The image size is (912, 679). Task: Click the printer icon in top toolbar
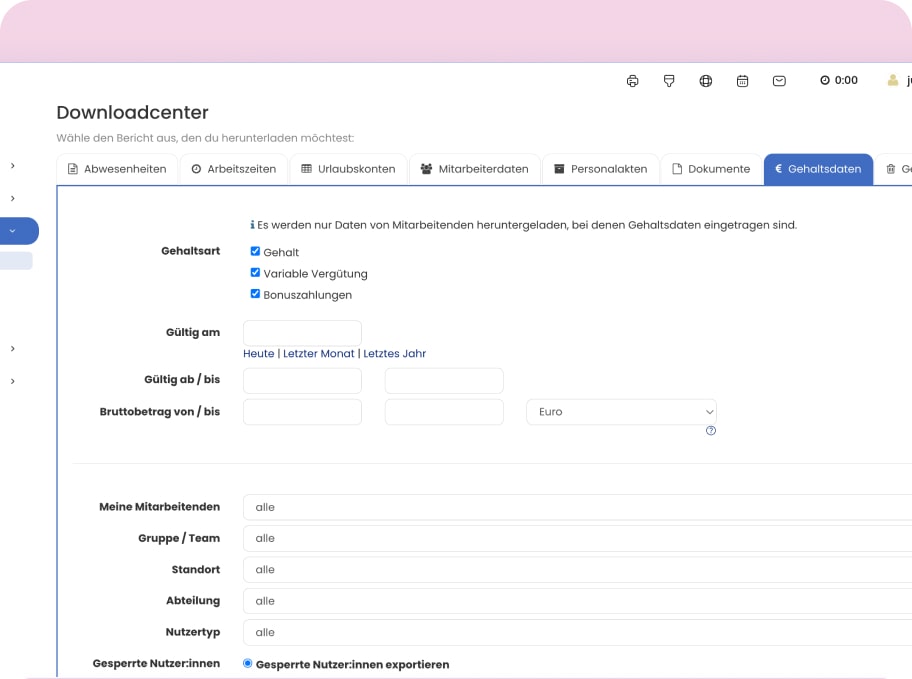click(632, 81)
